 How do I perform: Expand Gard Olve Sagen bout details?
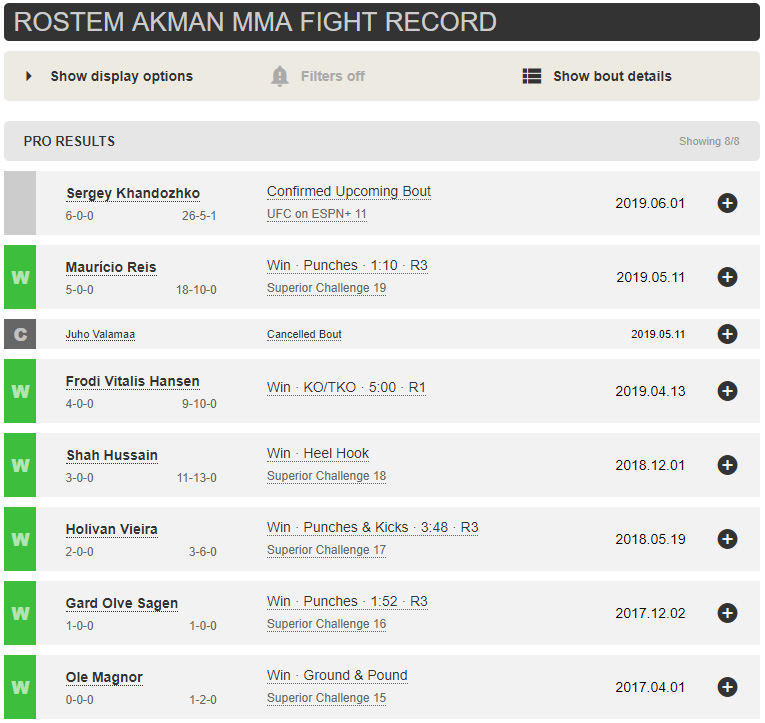727,613
